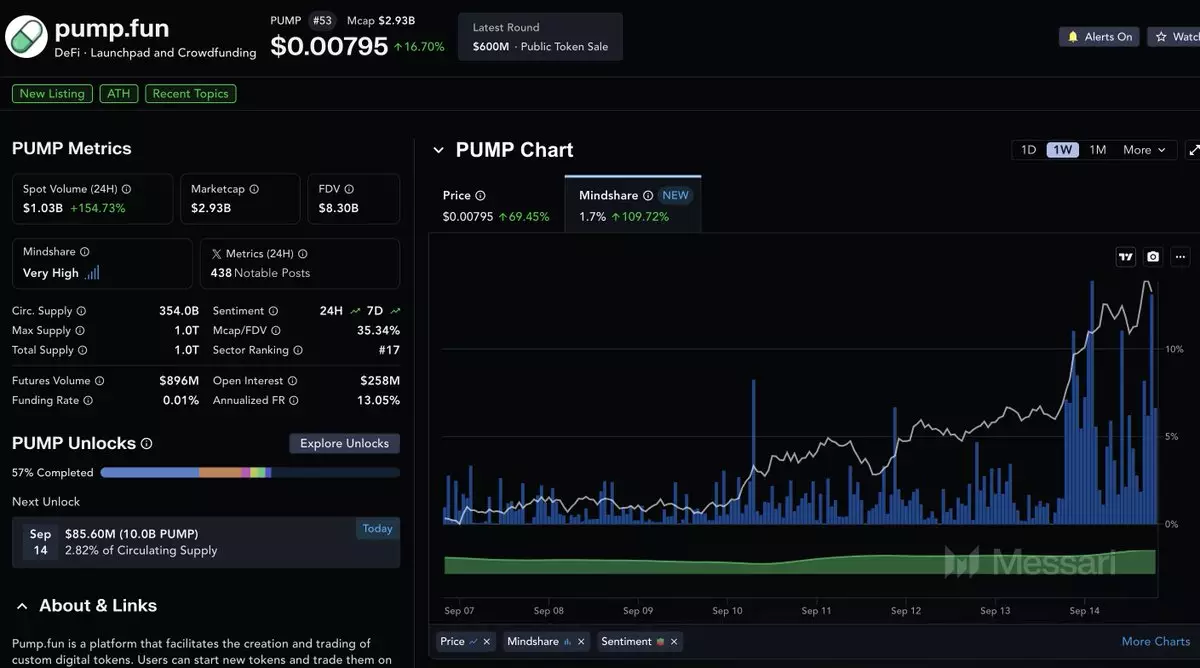Click the Sep 10 date on chart axis

tap(727, 611)
